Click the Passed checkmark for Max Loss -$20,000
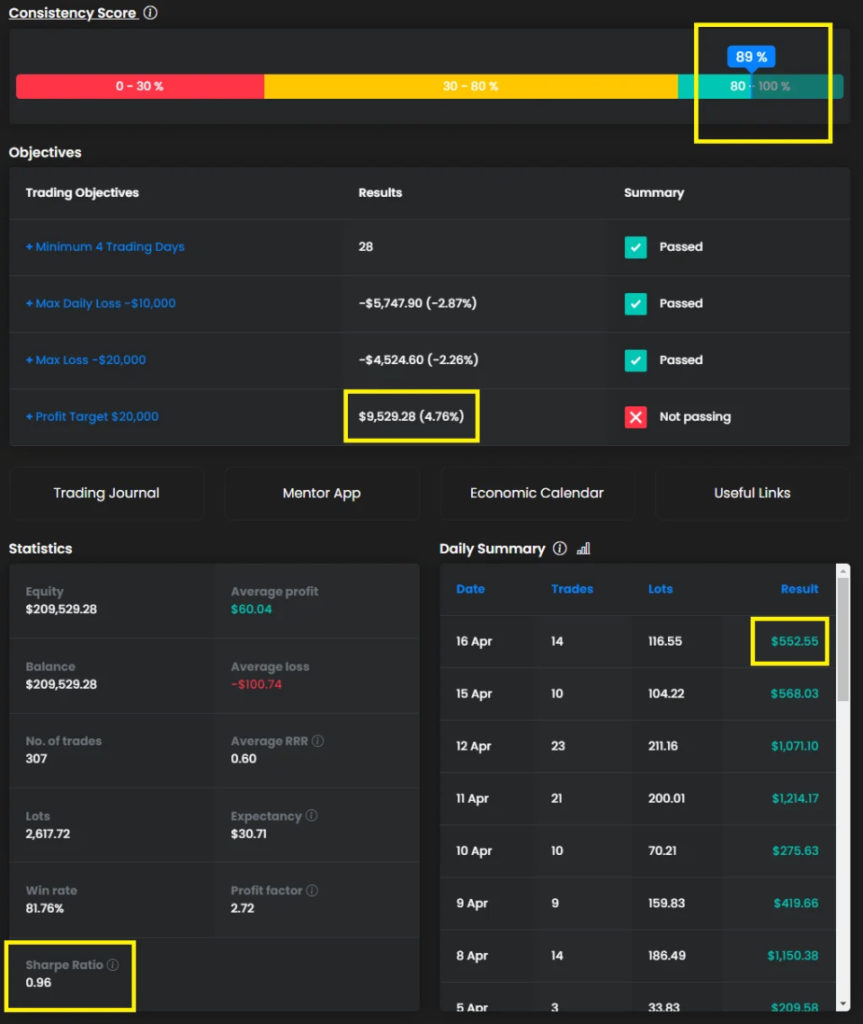Screen dimensions: 863x1024 (x=635, y=360)
